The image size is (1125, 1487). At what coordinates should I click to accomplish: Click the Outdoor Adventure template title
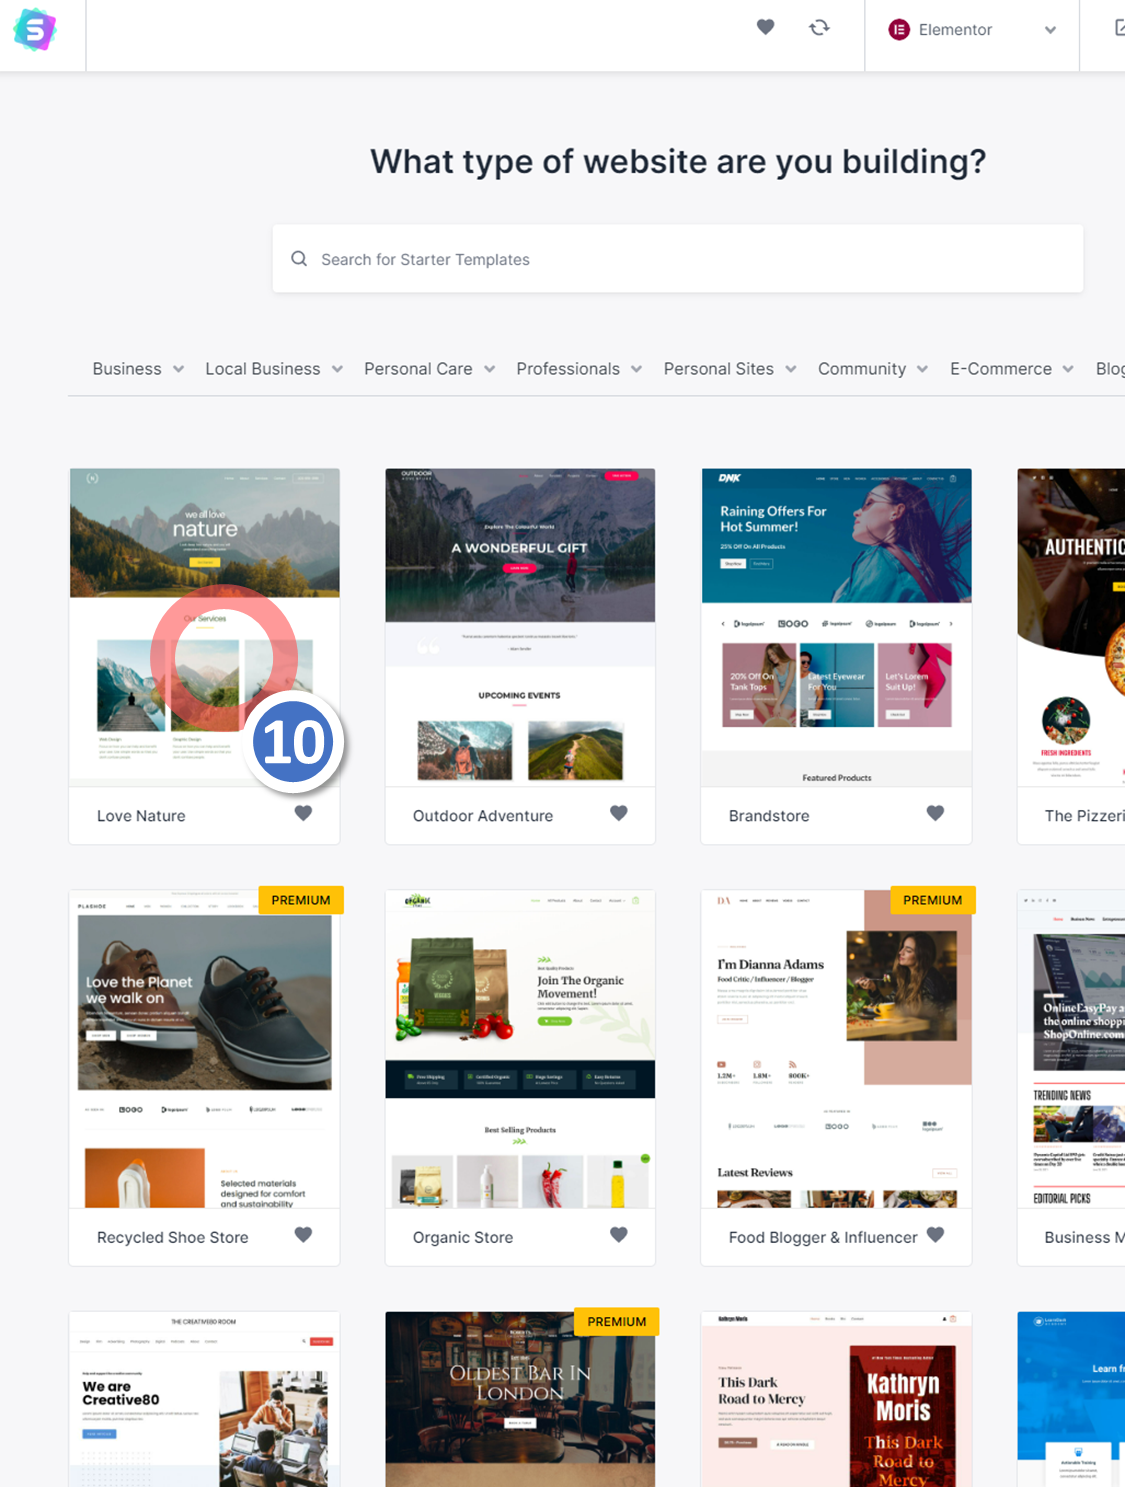[483, 816]
